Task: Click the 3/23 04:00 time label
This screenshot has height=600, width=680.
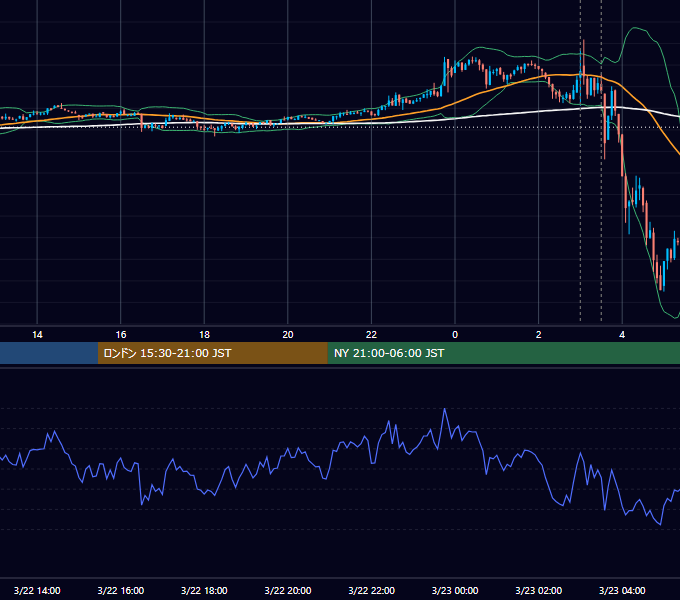Action: pyautogui.click(x=622, y=590)
